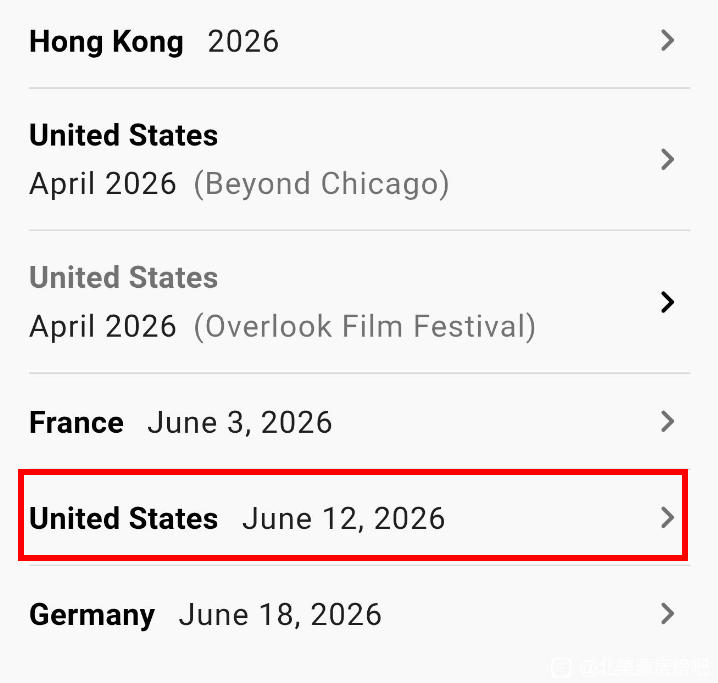Click United States label above Beyond Chicago
This screenshot has height=683, width=718.
(123, 135)
